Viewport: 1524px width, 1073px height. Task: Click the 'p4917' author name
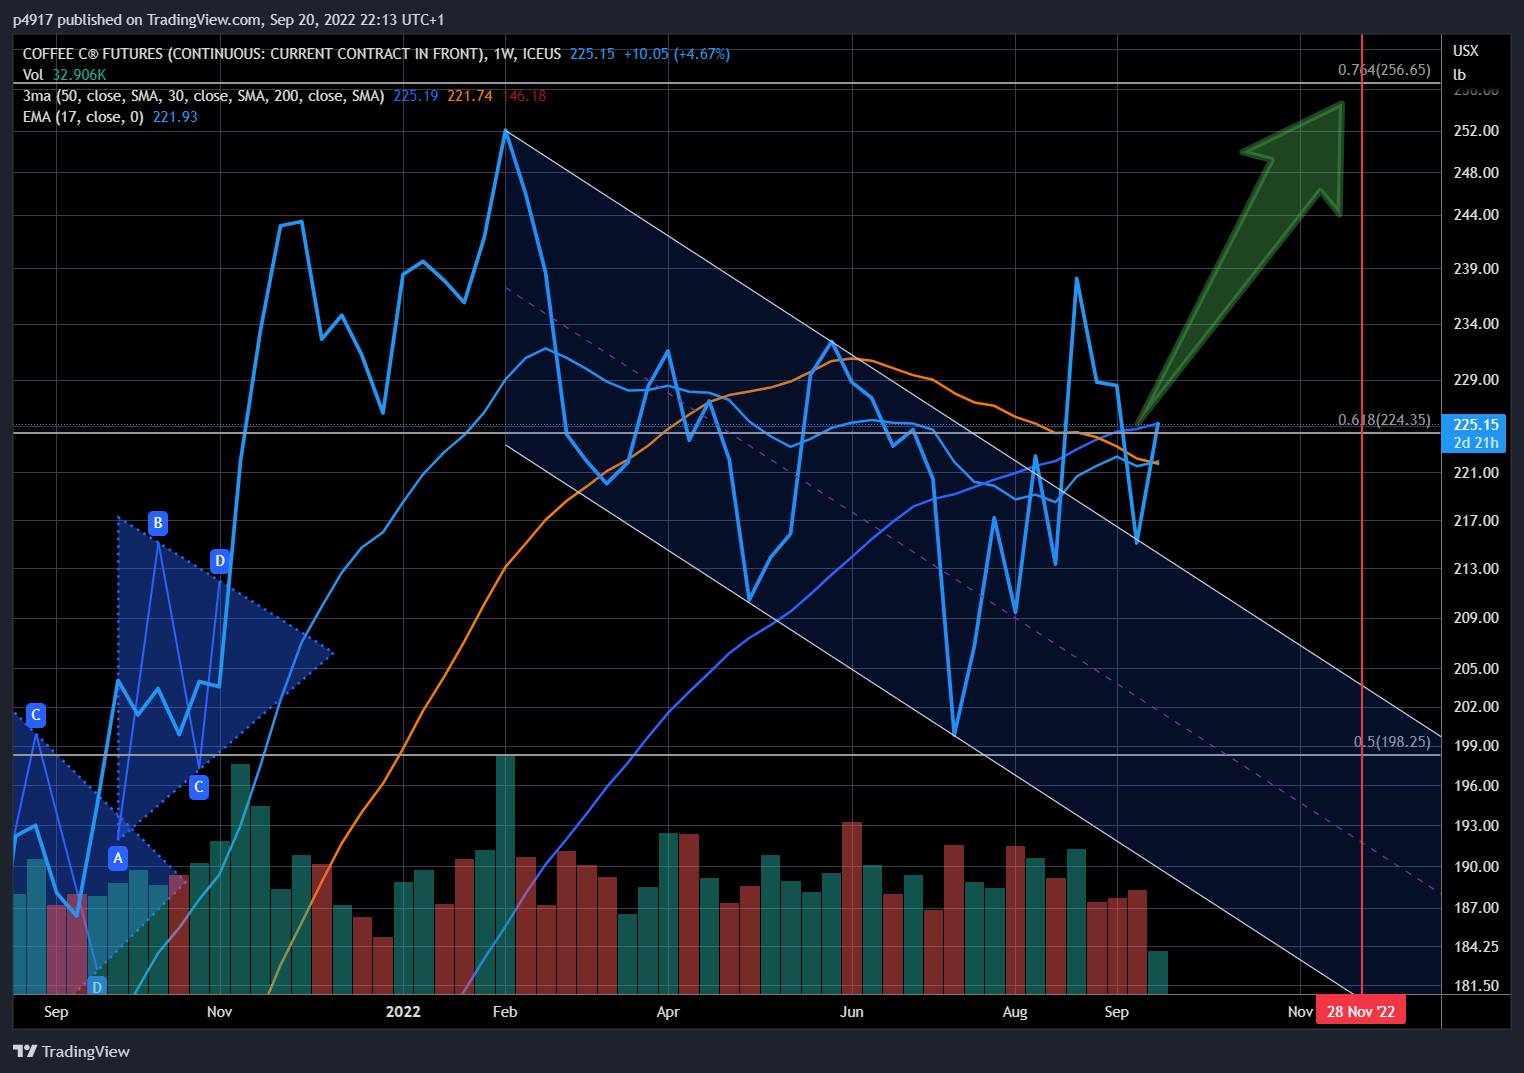[x=33, y=20]
